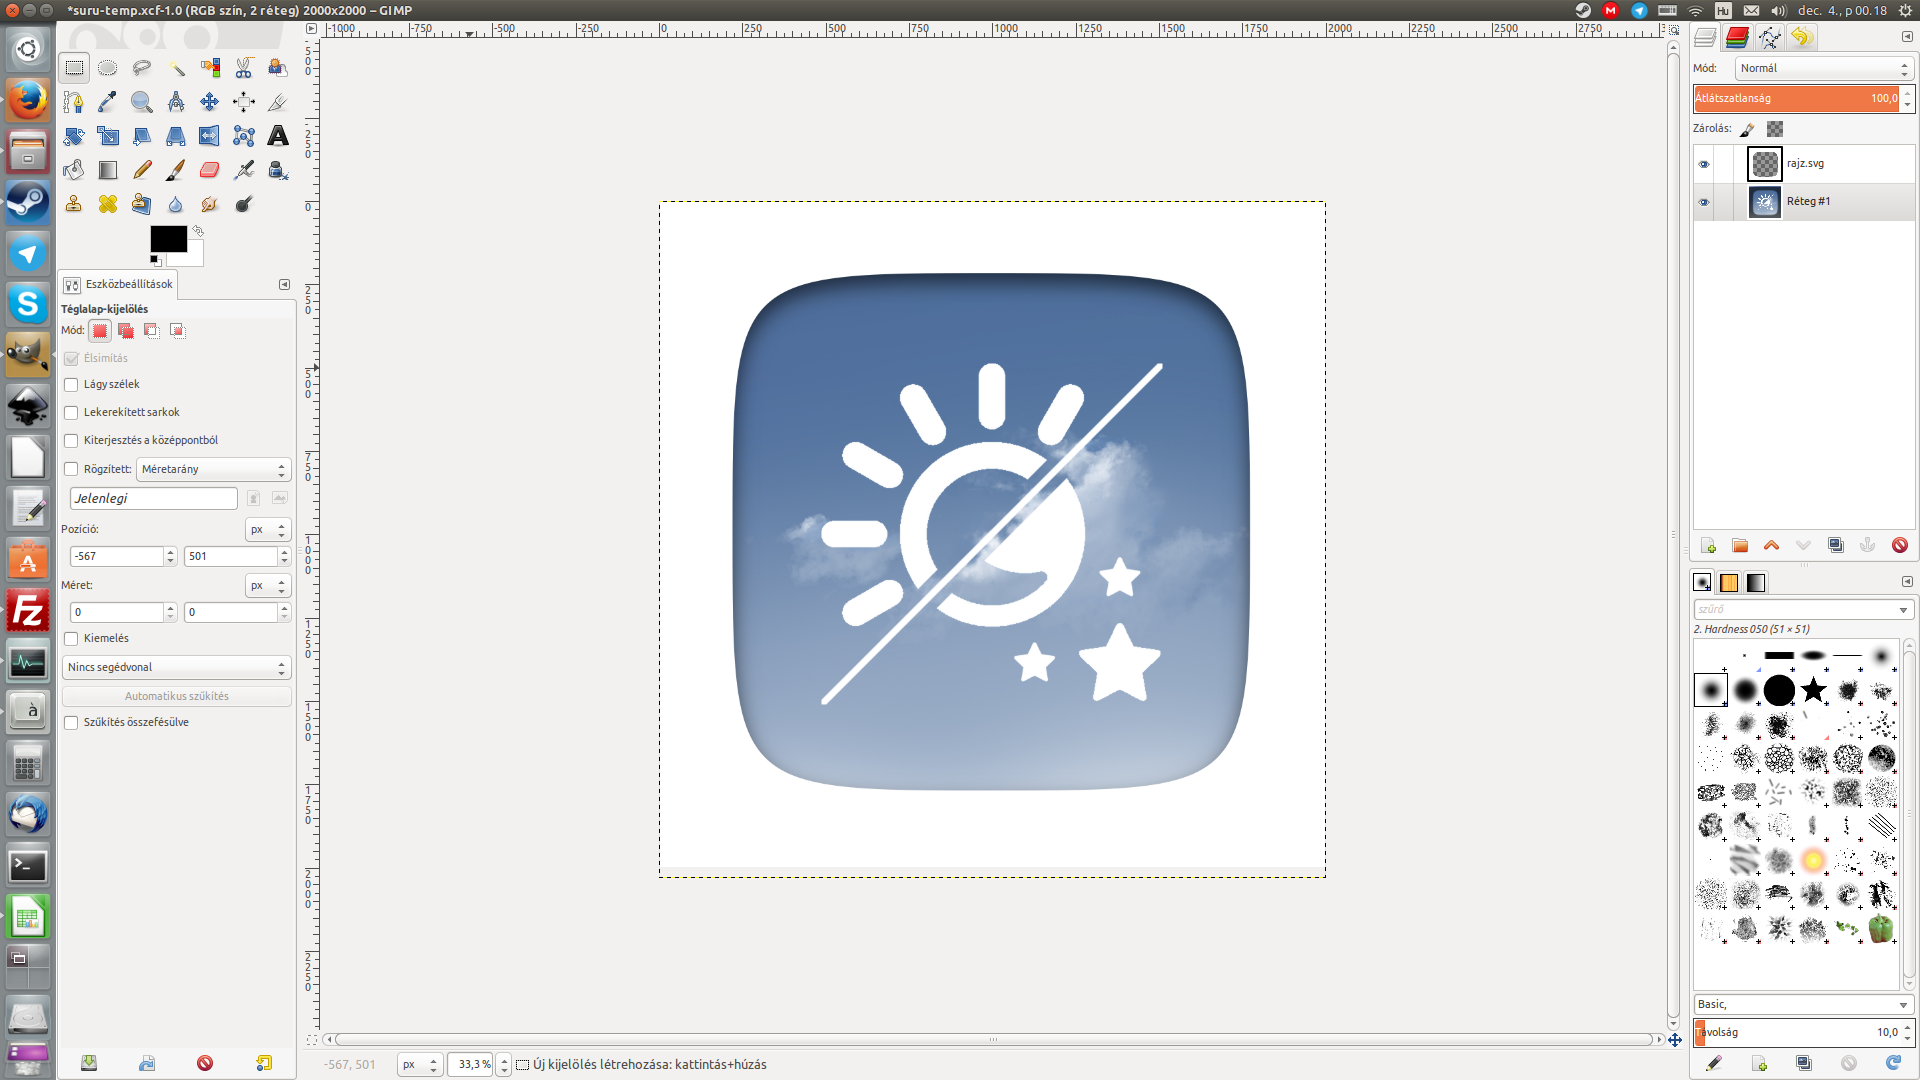Select the Text tool
Image resolution: width=1920 pixels, height=1080 pixels.
coord(278,136)
